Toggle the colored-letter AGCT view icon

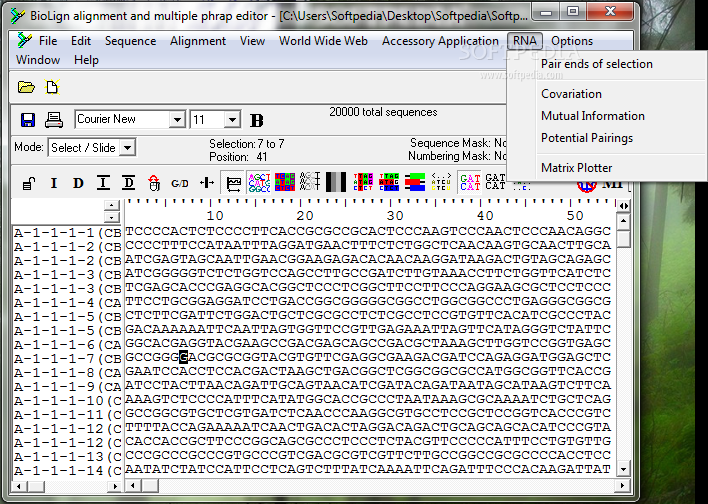259,182
